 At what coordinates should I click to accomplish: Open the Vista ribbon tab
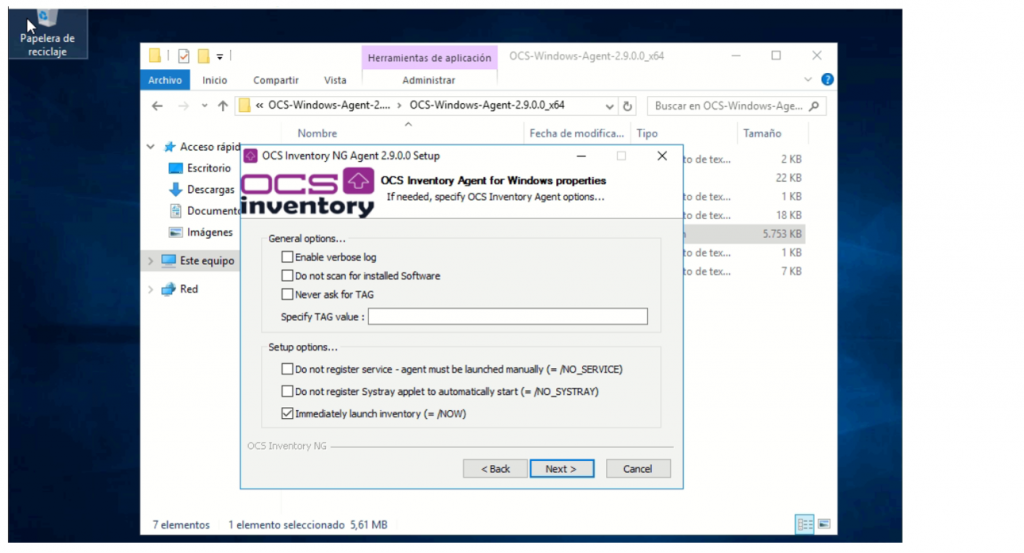(x=335, y=80)
